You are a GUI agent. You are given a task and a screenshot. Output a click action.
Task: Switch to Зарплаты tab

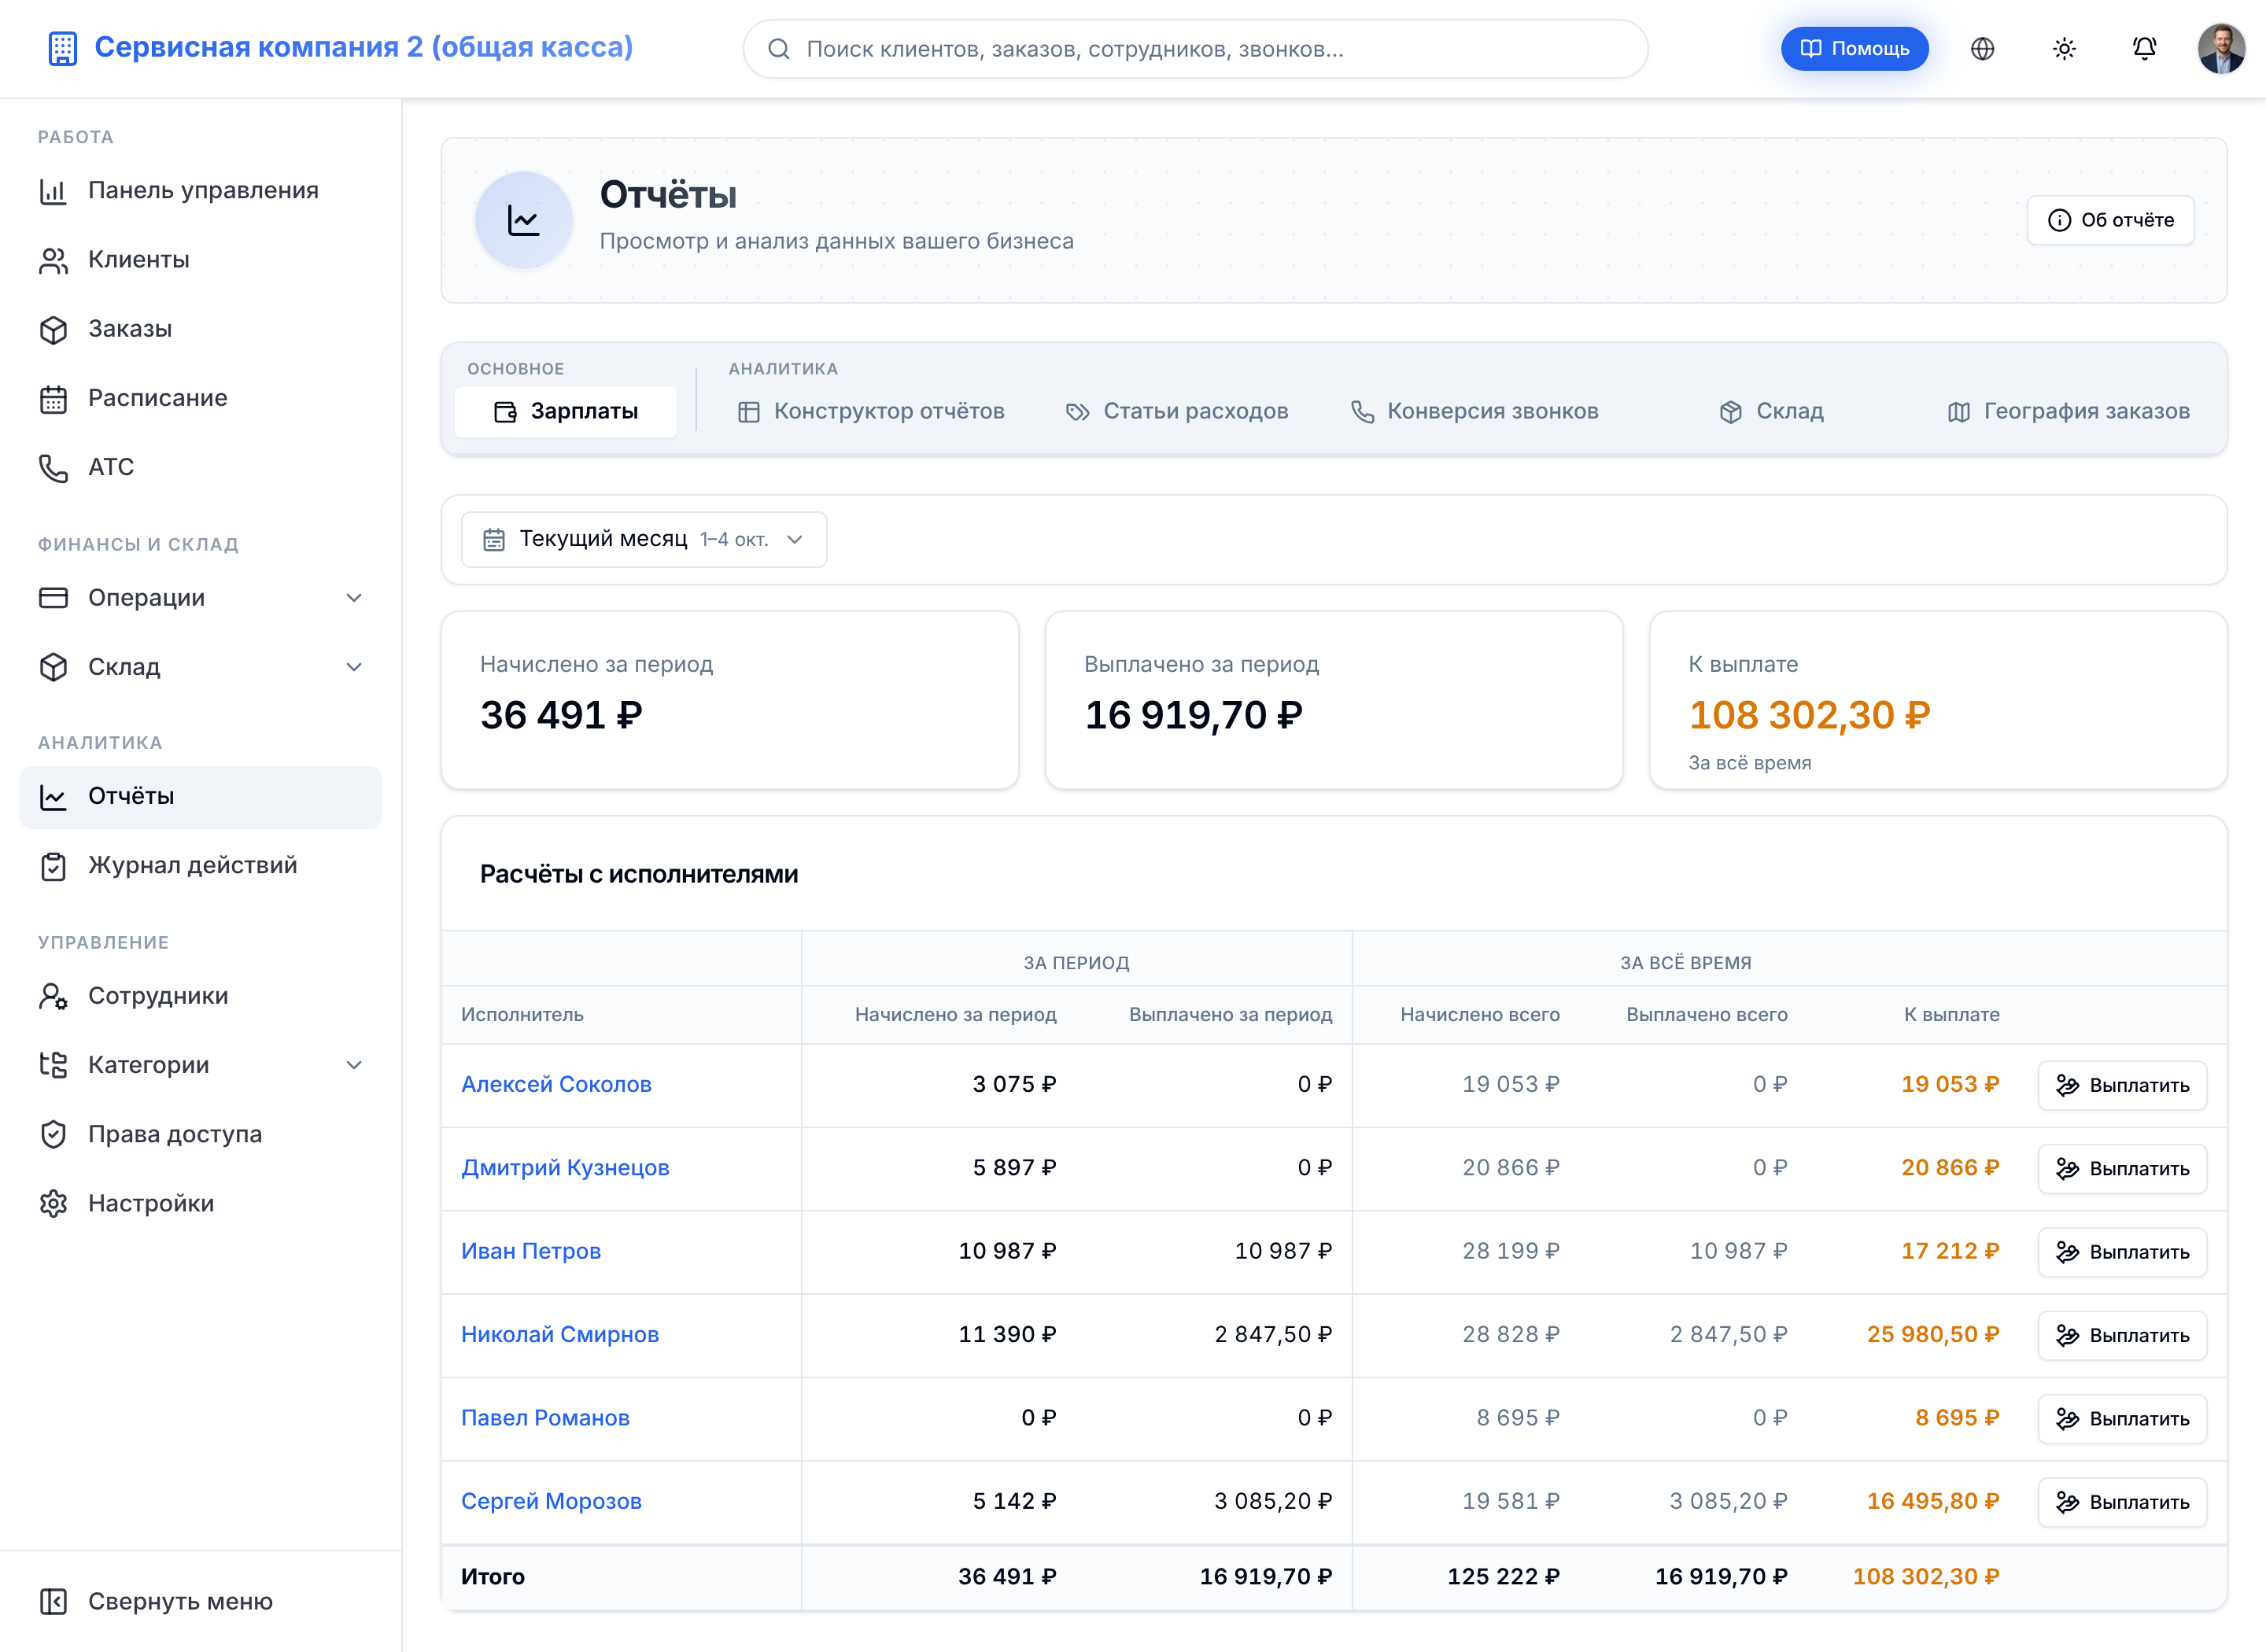(x=566, y=411)
